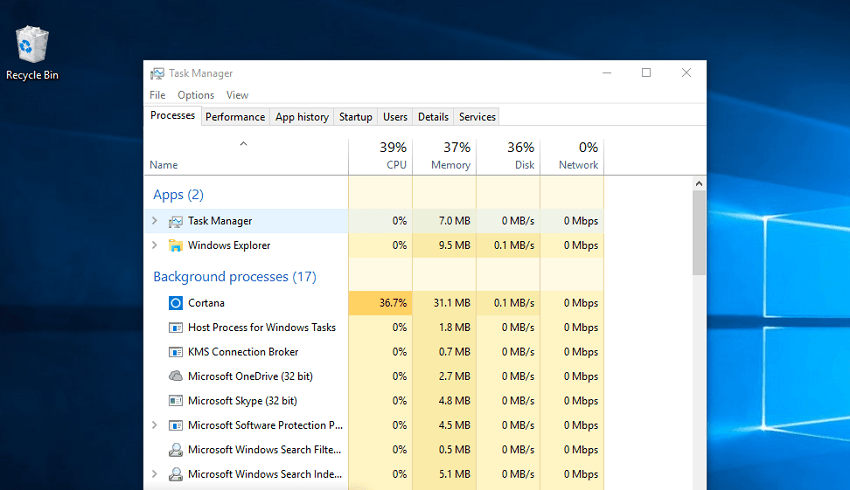Viewport: 850px width, 490px height.
Task: Select the Windows Explorer process name
Action: click(229, 245)
